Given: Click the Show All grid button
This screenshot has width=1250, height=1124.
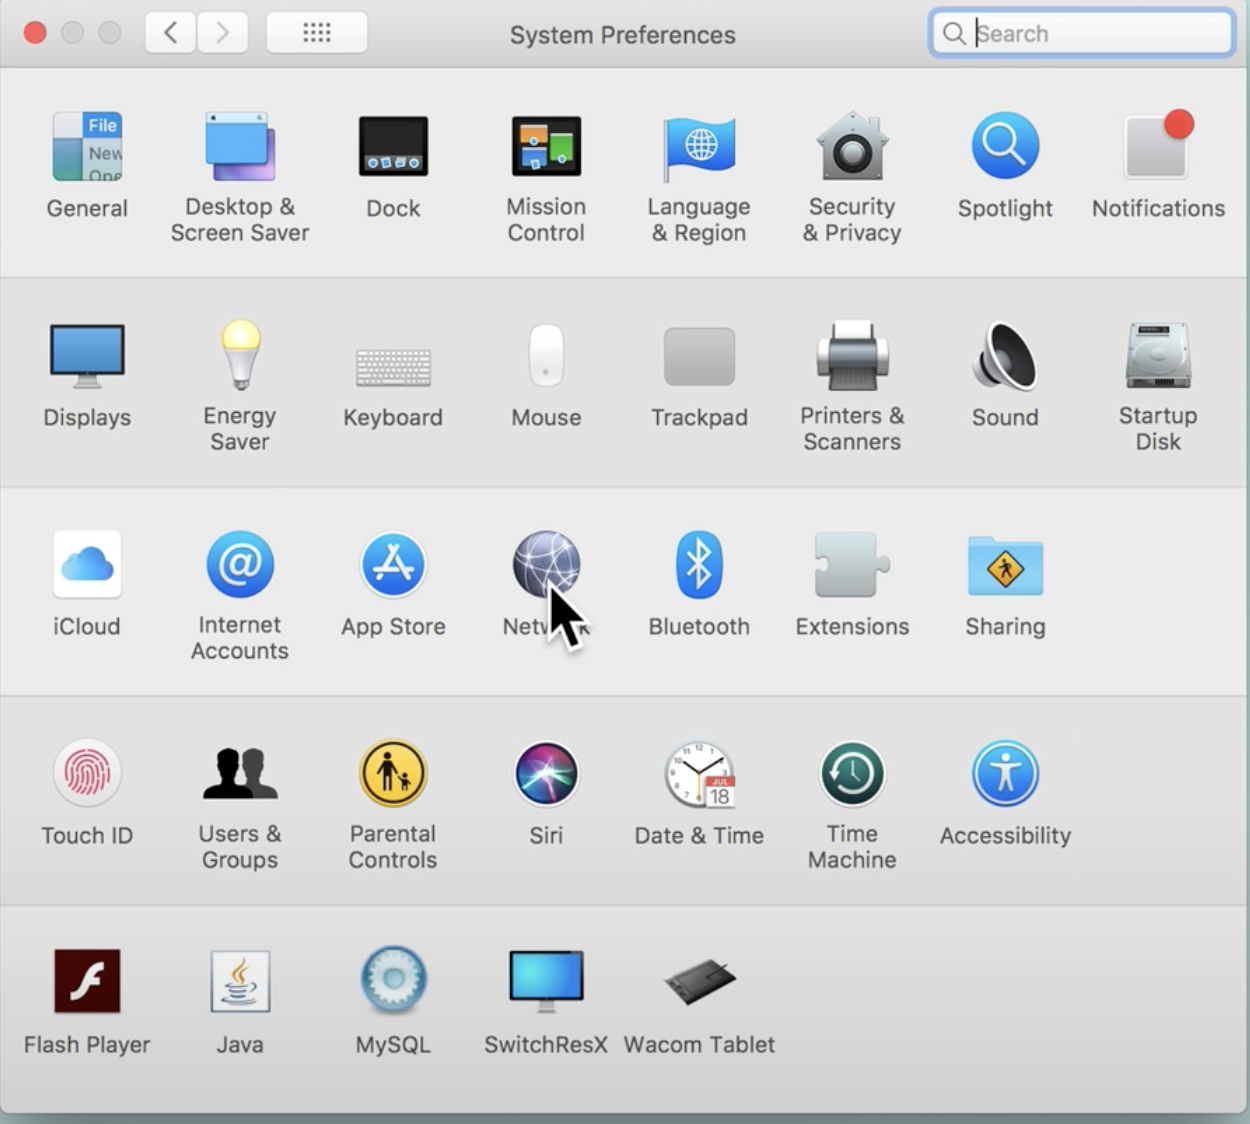Looking at the screenshot, I should pyautogui.click(x=317, y=33).
